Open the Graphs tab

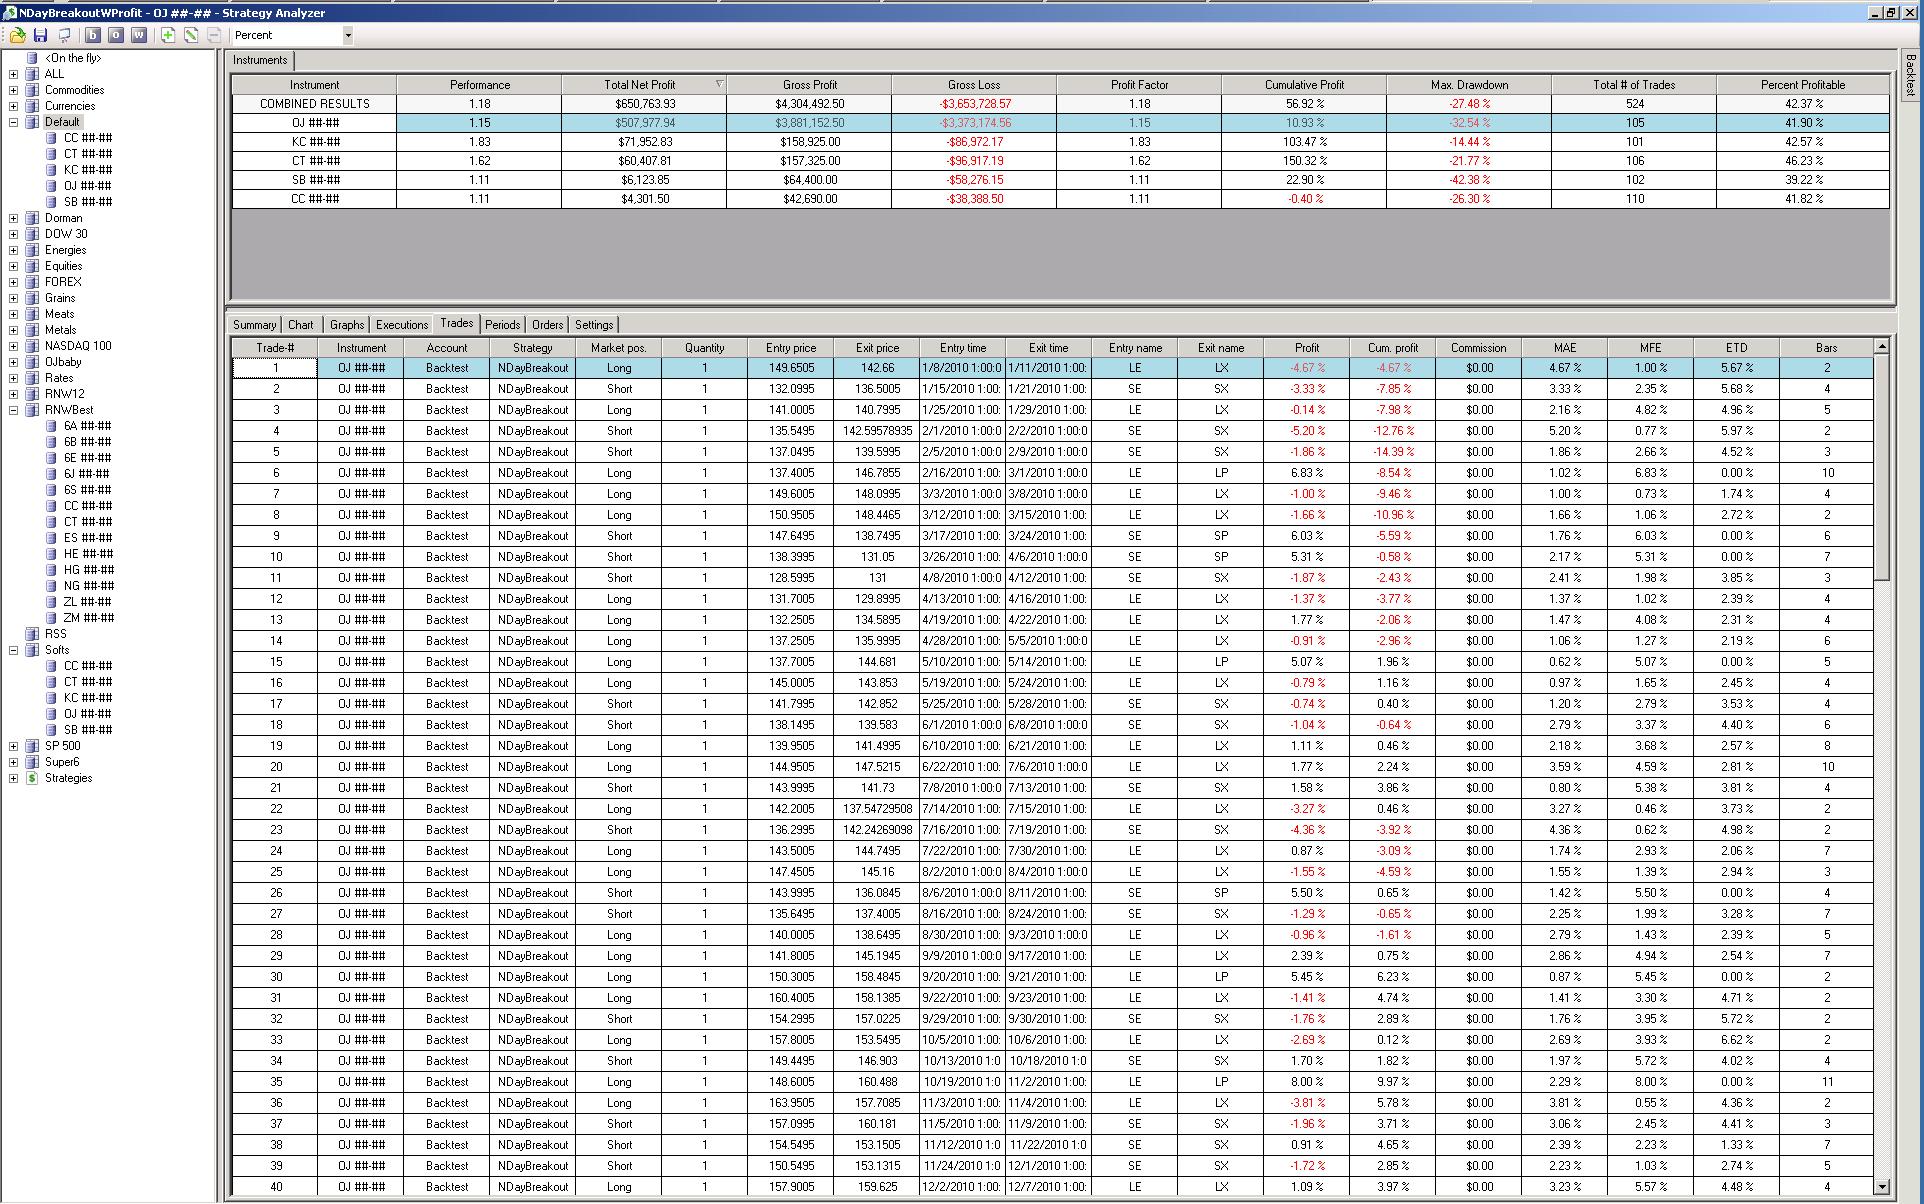346,325
